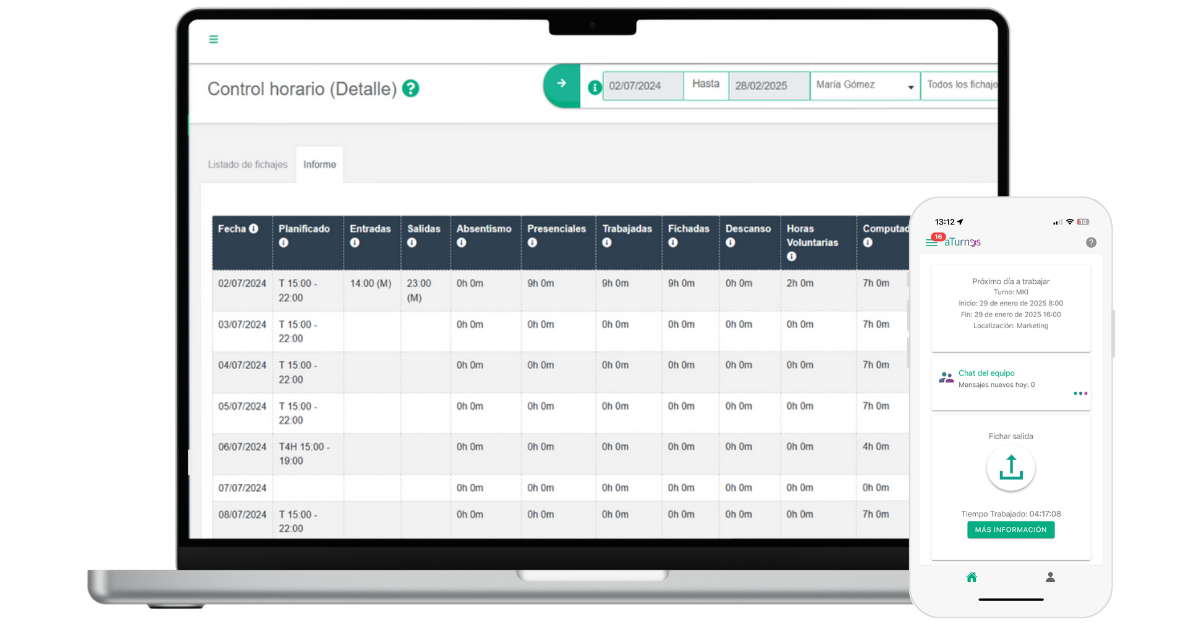Tap the Fichar salida clock-out icon

1010,468
